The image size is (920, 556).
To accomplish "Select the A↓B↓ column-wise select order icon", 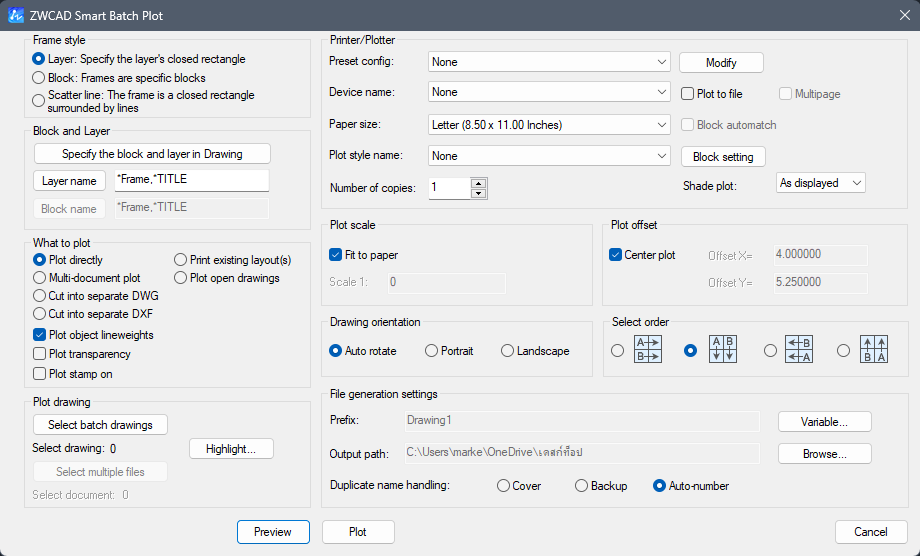I will (x=722, y=350).
